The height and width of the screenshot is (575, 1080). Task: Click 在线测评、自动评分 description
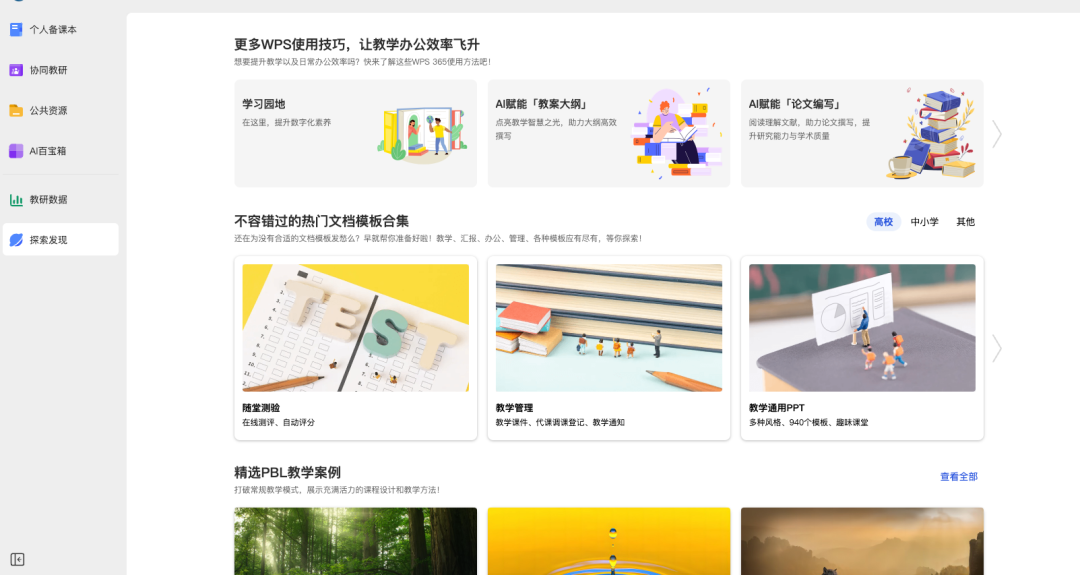click(278, 422)
